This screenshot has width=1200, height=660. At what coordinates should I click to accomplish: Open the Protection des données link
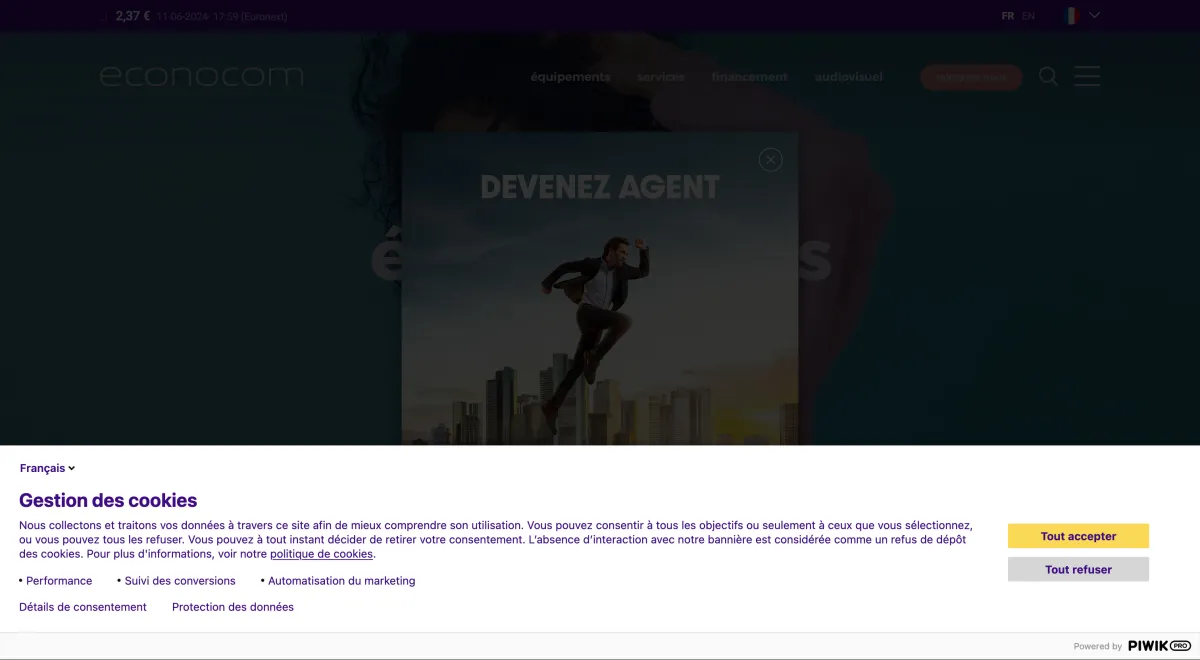click(x=233, y=607)
